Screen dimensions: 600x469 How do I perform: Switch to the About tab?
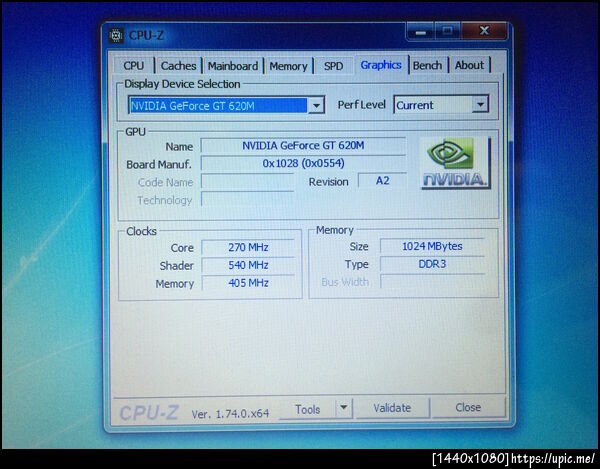click(x=469, y=65)
